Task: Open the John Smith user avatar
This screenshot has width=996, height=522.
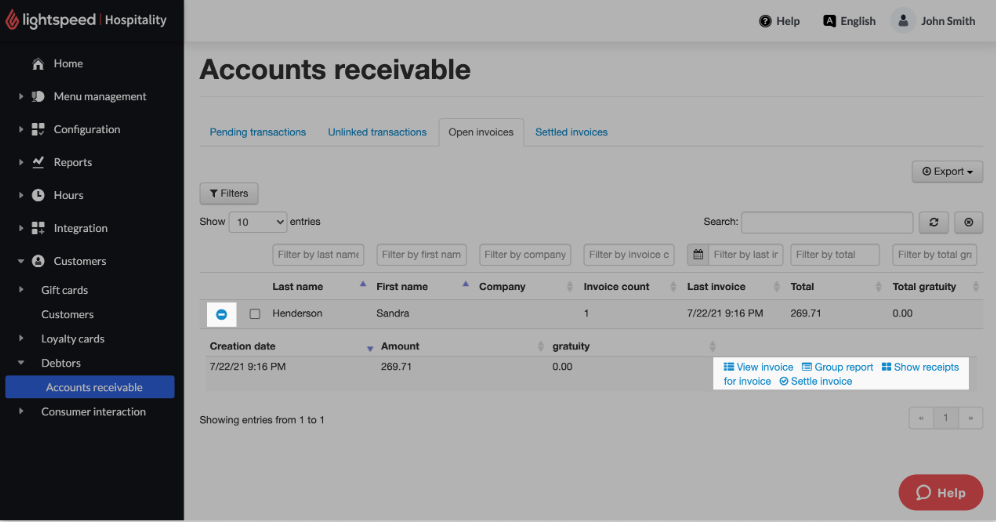Action: tap(903, 21)
